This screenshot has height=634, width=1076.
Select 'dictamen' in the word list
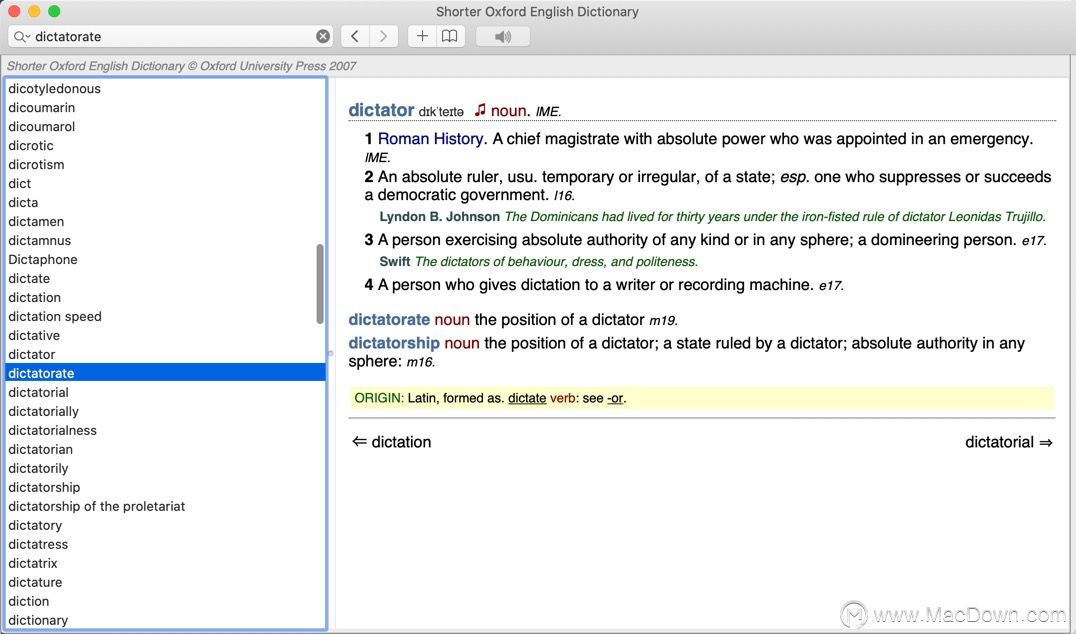(x=165, y=222)
